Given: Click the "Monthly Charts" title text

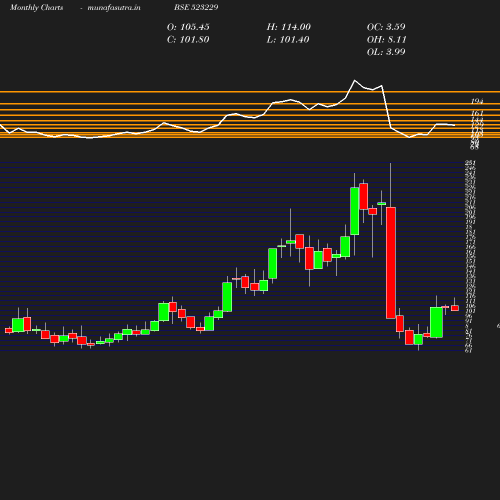Looking at the screenshot, I should point(36,8).
